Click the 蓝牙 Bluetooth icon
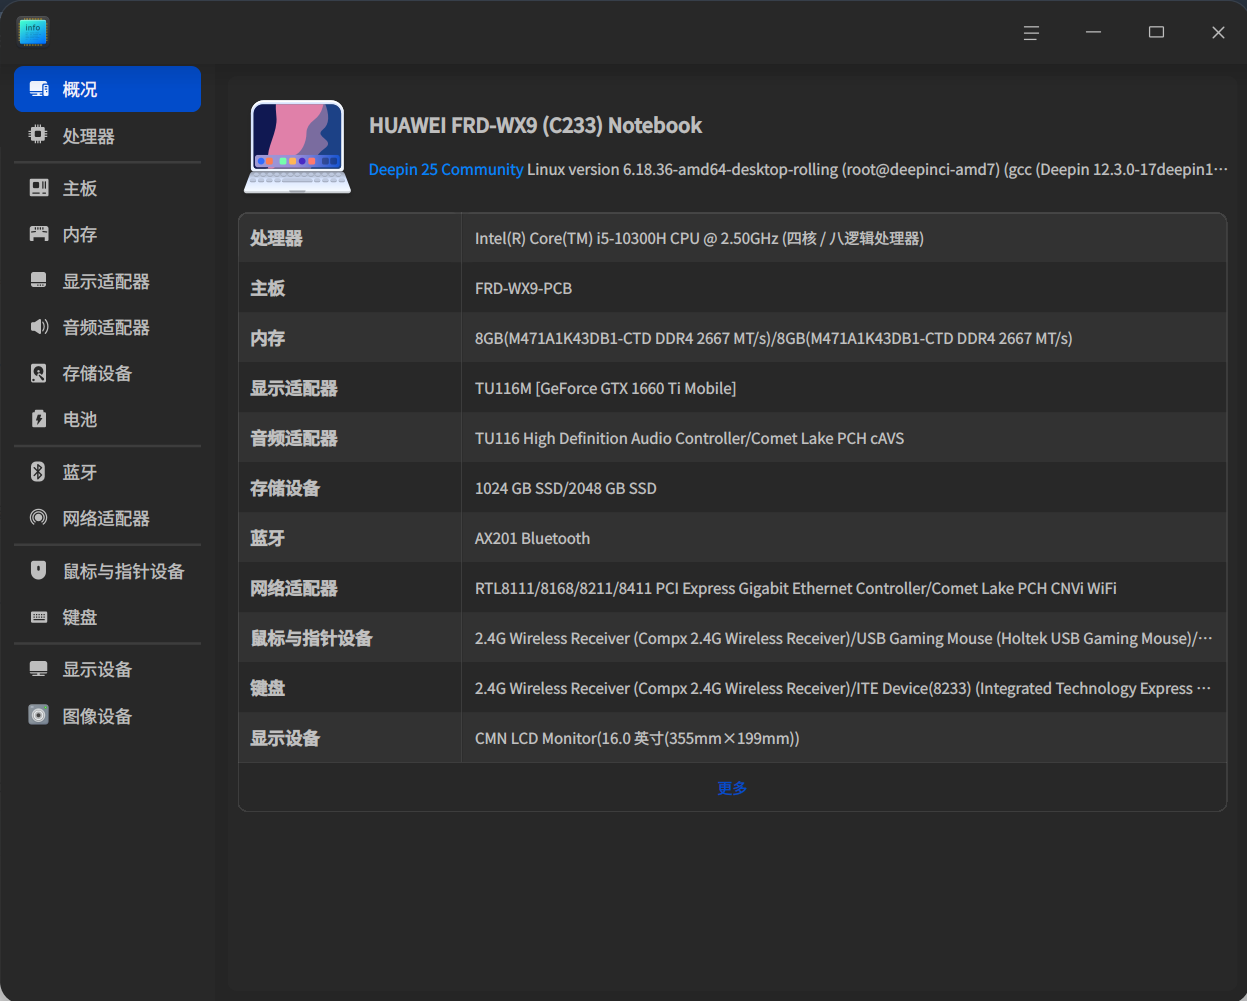Screen dimensions: 1247x1001 tap(39, 472)
